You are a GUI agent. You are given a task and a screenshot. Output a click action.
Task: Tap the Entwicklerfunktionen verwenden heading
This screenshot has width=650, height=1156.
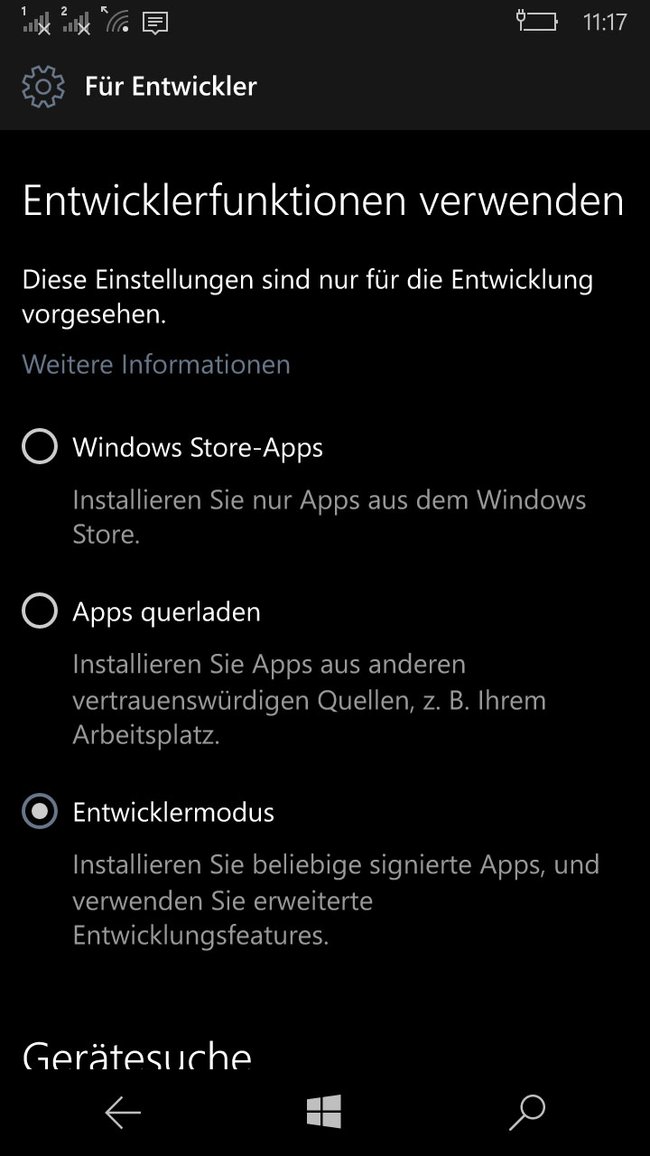[324, 201]
